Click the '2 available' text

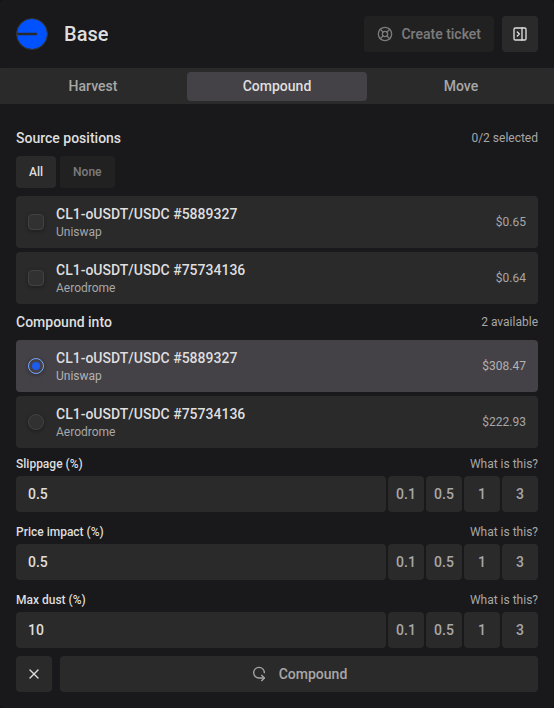(509, 321)
